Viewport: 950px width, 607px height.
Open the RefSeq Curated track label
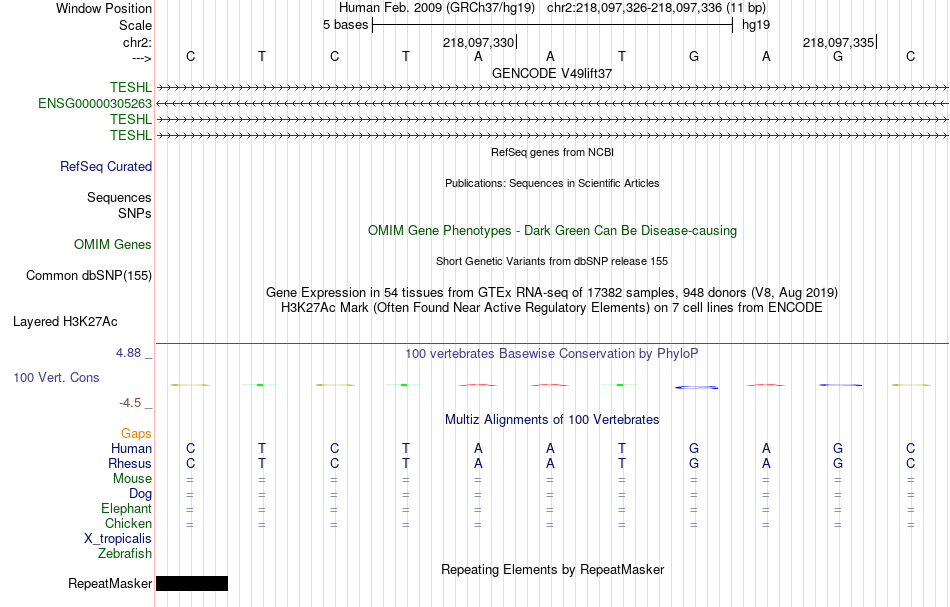pyautogui.click(x=106, y=167)
